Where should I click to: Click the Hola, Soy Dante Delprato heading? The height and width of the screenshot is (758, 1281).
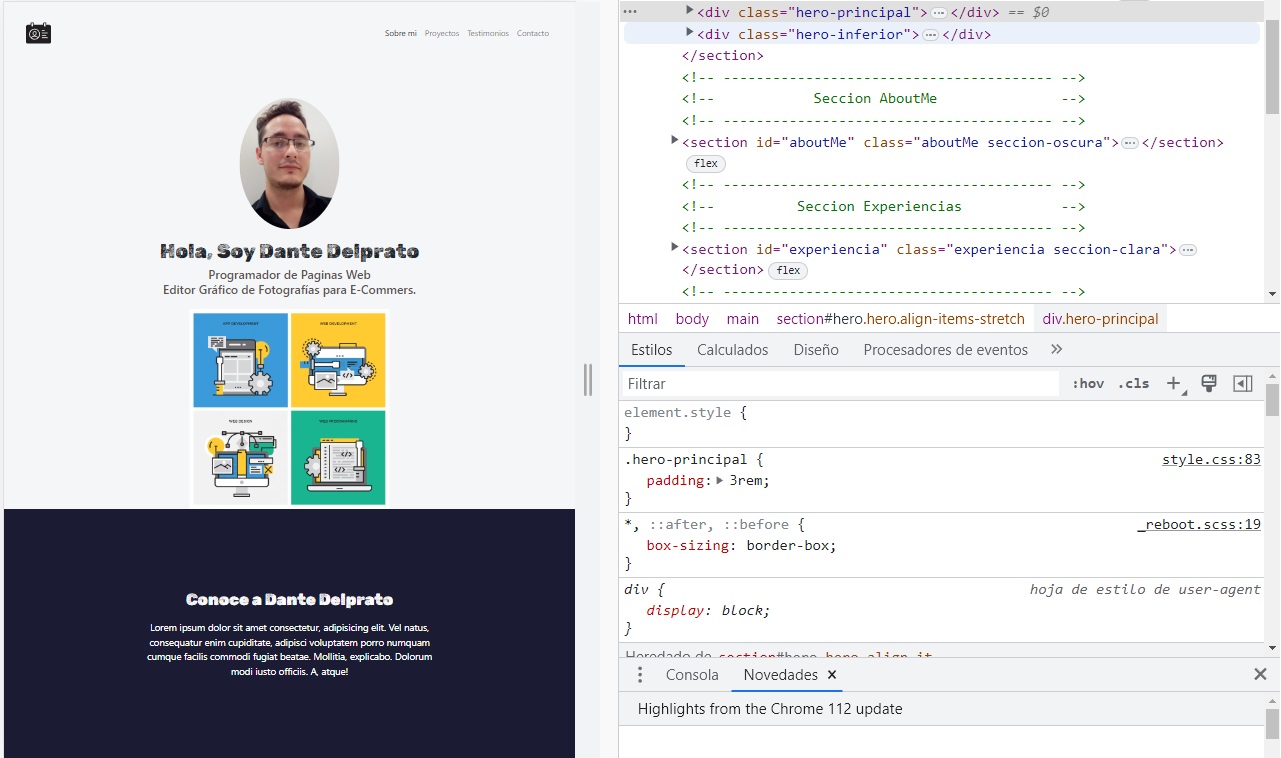289,252
